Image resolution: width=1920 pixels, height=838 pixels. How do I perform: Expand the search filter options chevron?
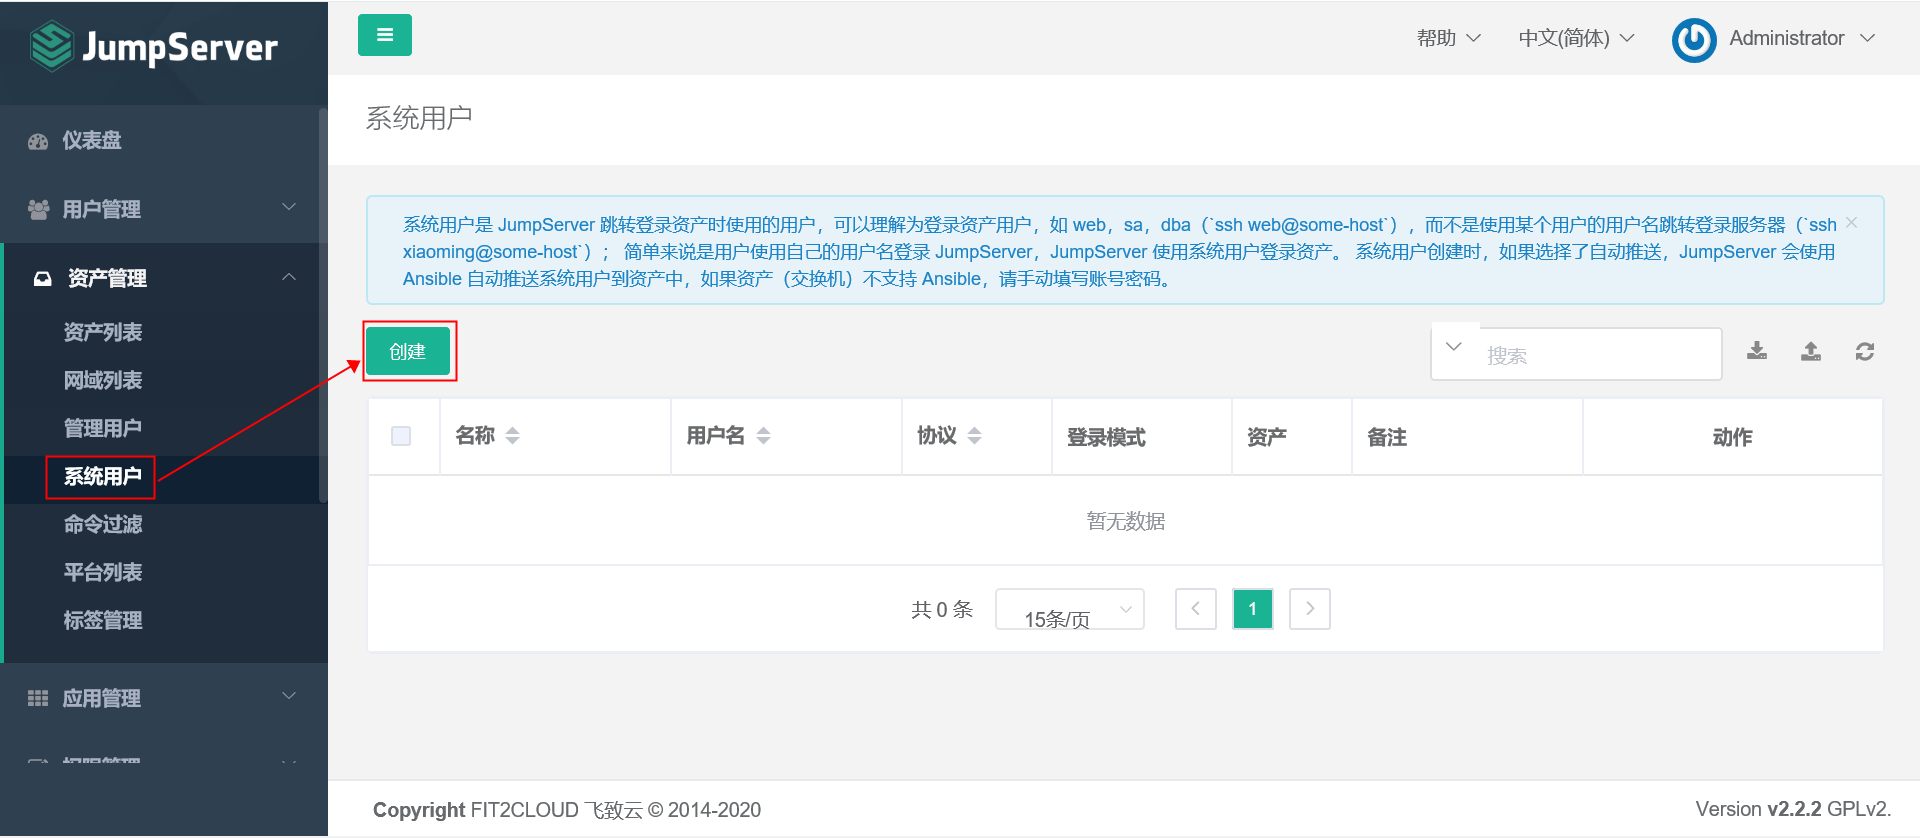coord(1454,346)
